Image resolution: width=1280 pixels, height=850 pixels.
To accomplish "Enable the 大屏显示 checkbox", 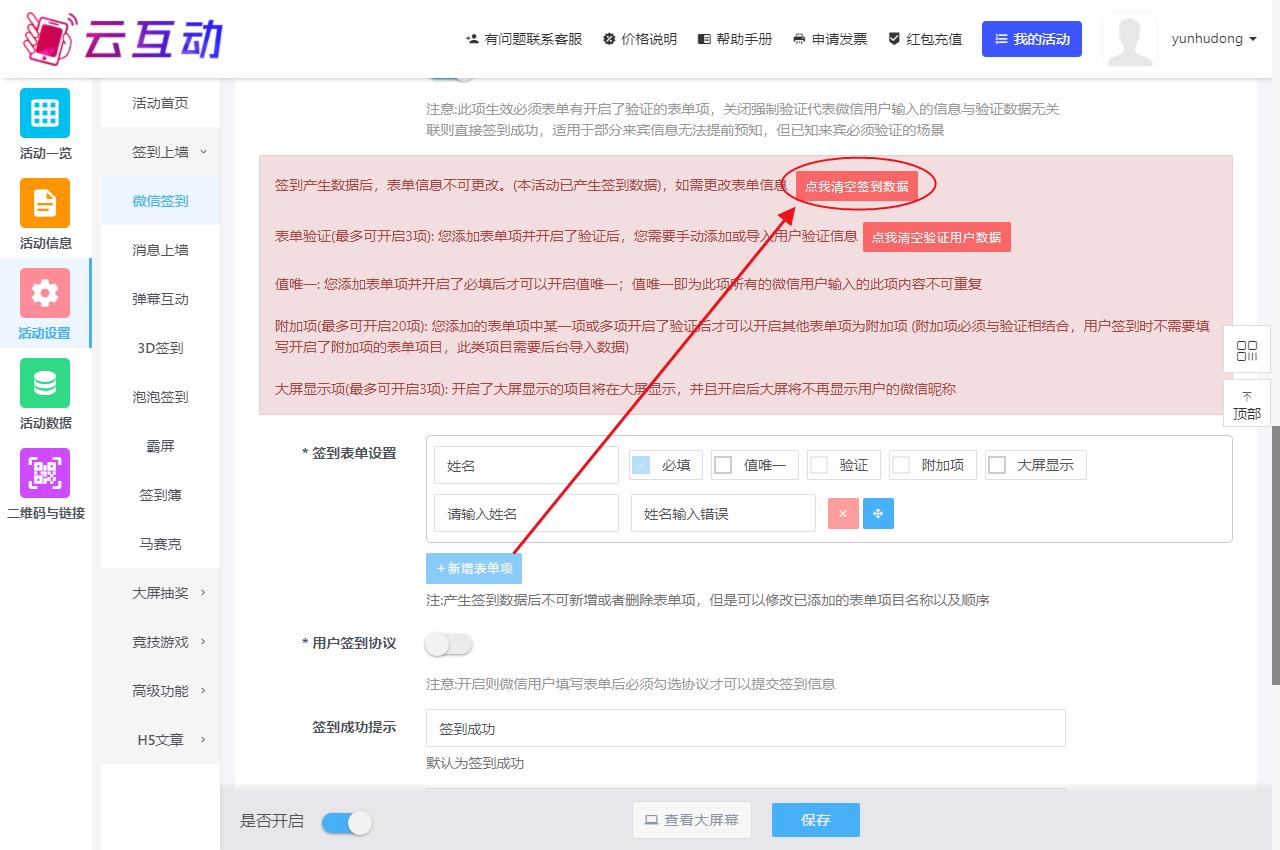I will (x=997, y=465).
